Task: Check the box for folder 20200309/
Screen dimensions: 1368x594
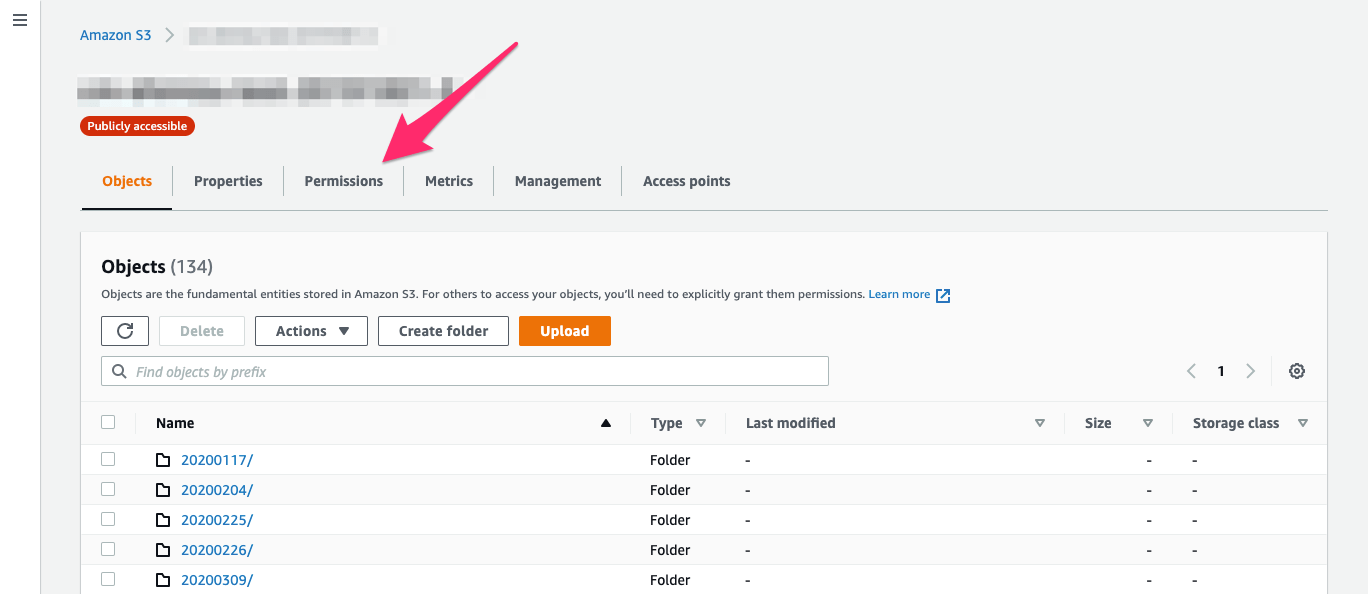Action: [108, 578]
